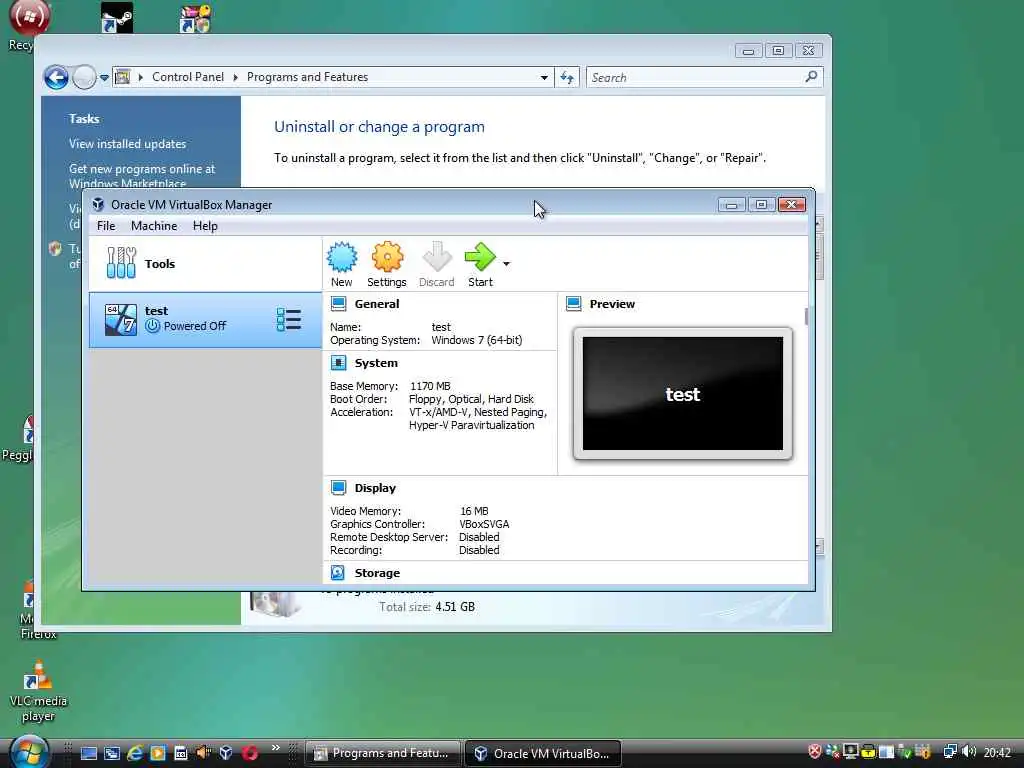Image resolution: width=1024 pixels, height=768 pixels.
Task: Open recent pages dropdown beside navigation arrows
Action: point(104,78)
